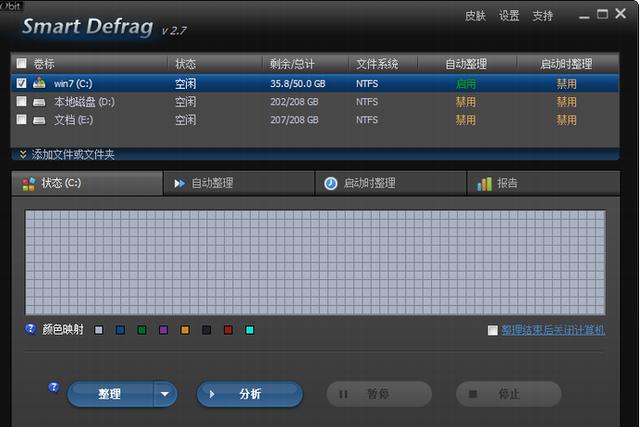Check the select-all checkbox beside 卷标
This screenshot has width=640, height=427.
point(21,63)
